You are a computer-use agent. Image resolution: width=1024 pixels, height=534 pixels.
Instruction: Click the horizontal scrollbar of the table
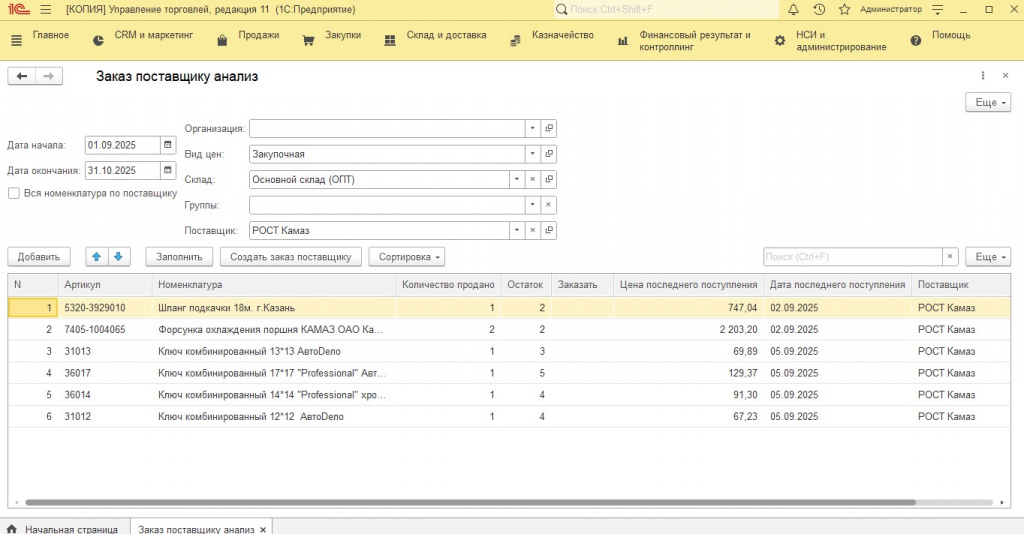470,503
